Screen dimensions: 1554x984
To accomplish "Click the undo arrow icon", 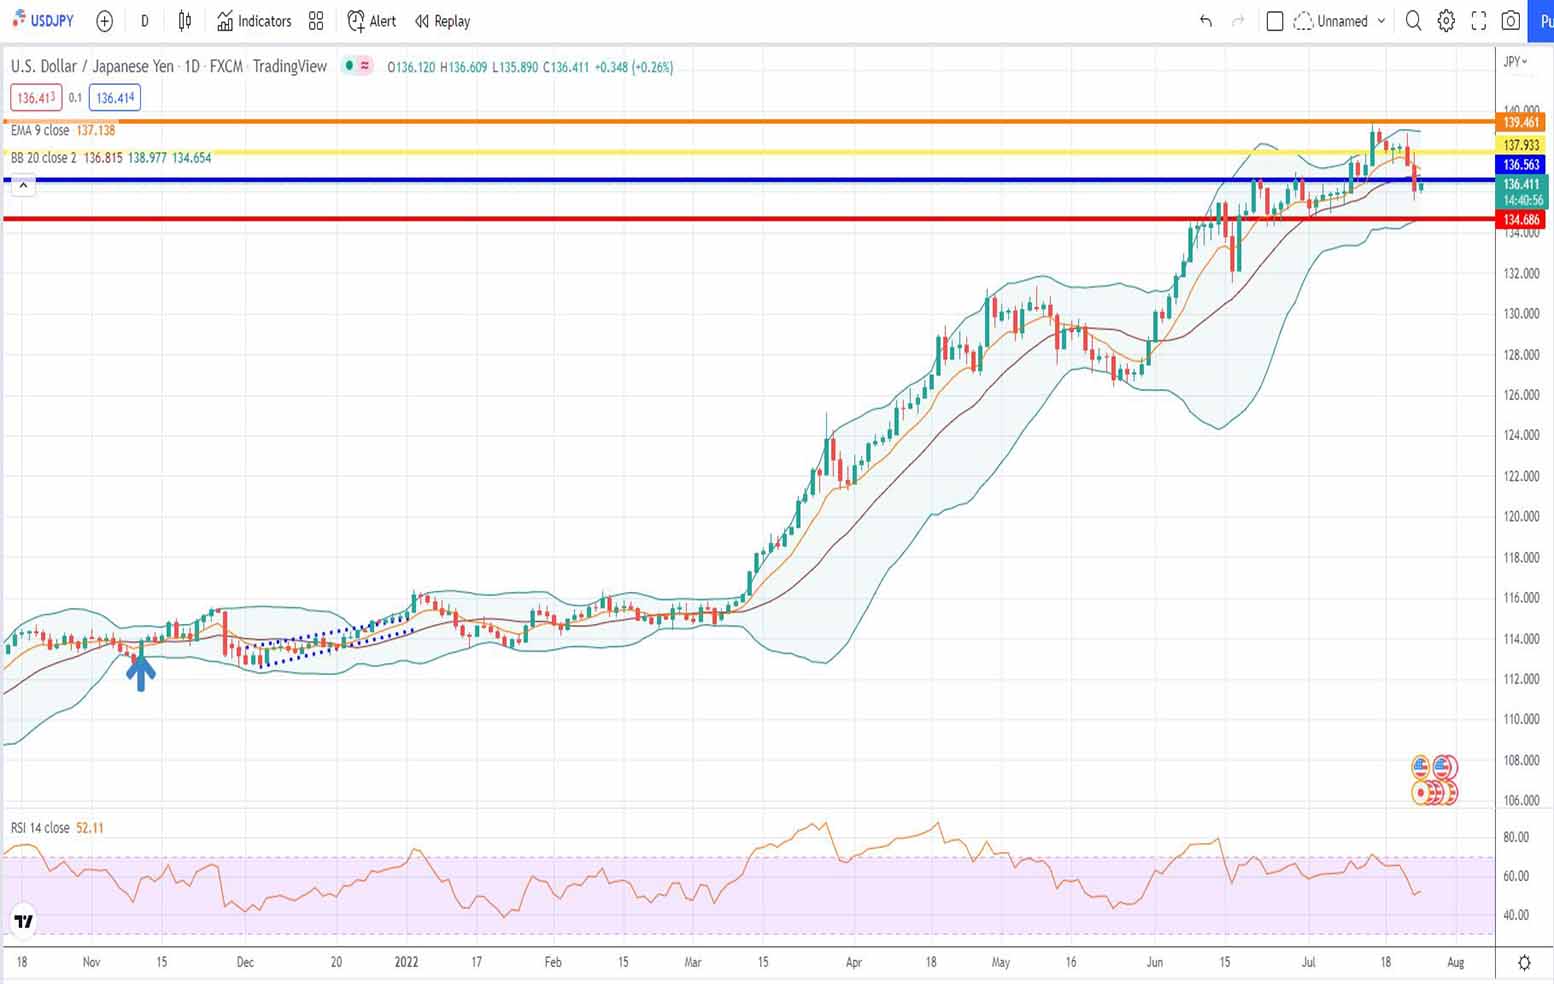I will (1206, 21).
